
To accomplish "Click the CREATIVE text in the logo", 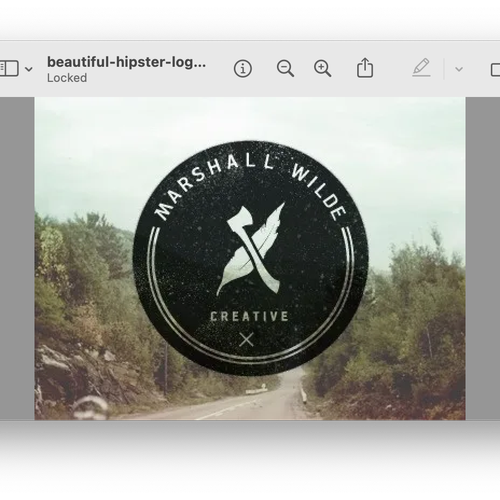I will point(249,316).
